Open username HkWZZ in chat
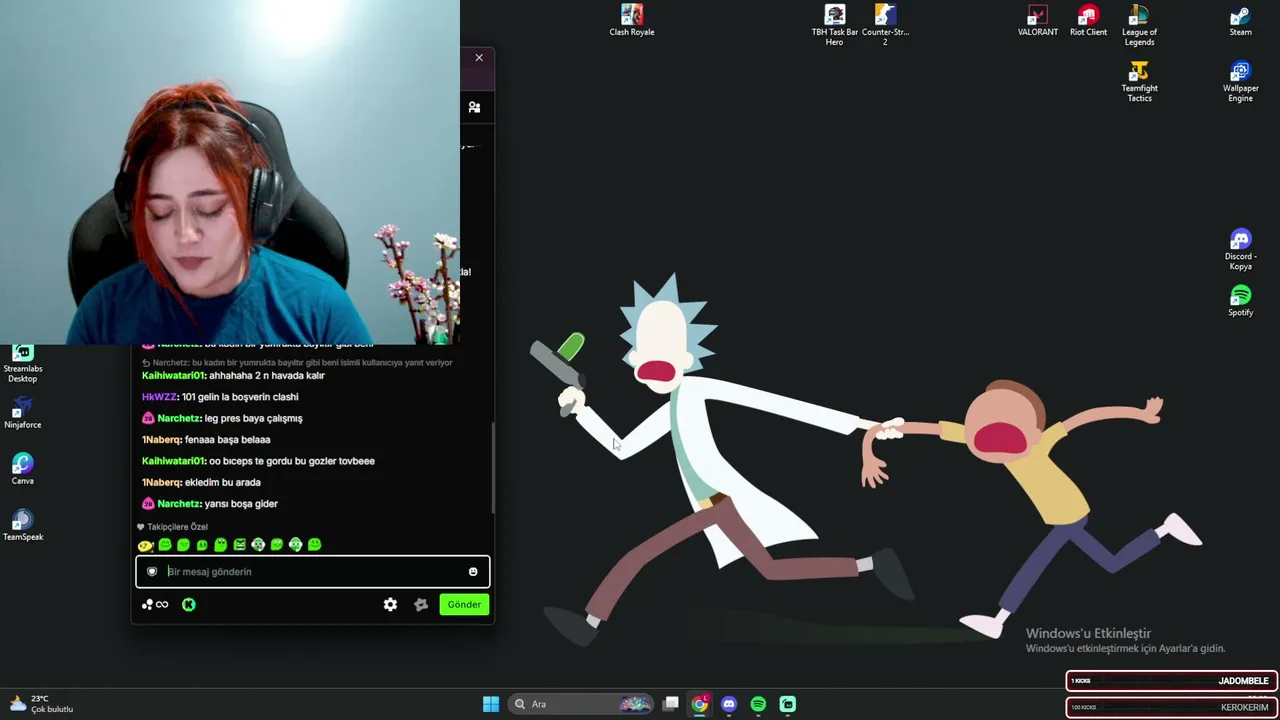The width and height of the screenshot is (1280, 720). pos(159,397)
